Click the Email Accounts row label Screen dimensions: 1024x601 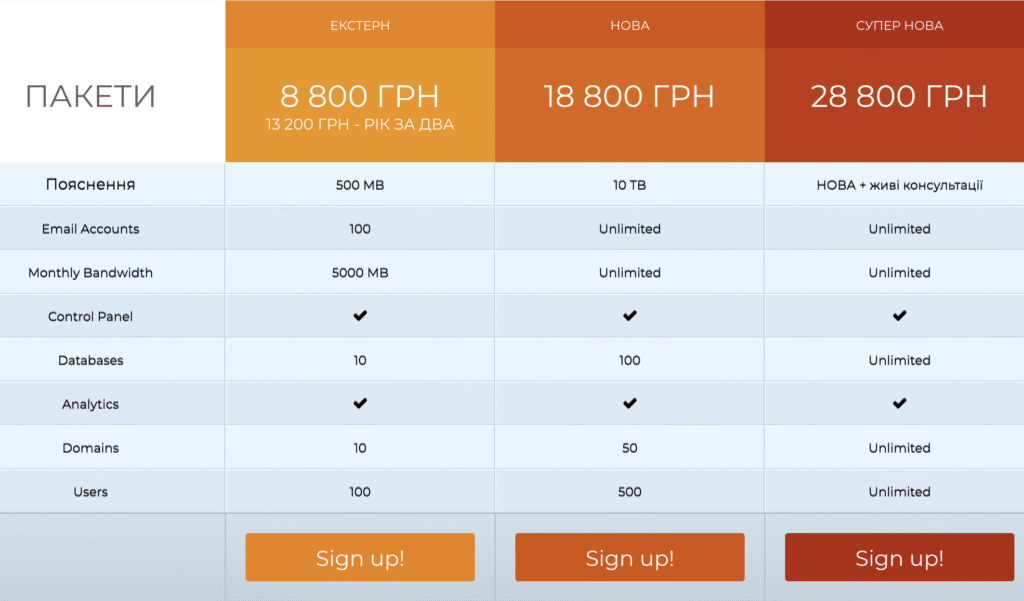[91, 229]
